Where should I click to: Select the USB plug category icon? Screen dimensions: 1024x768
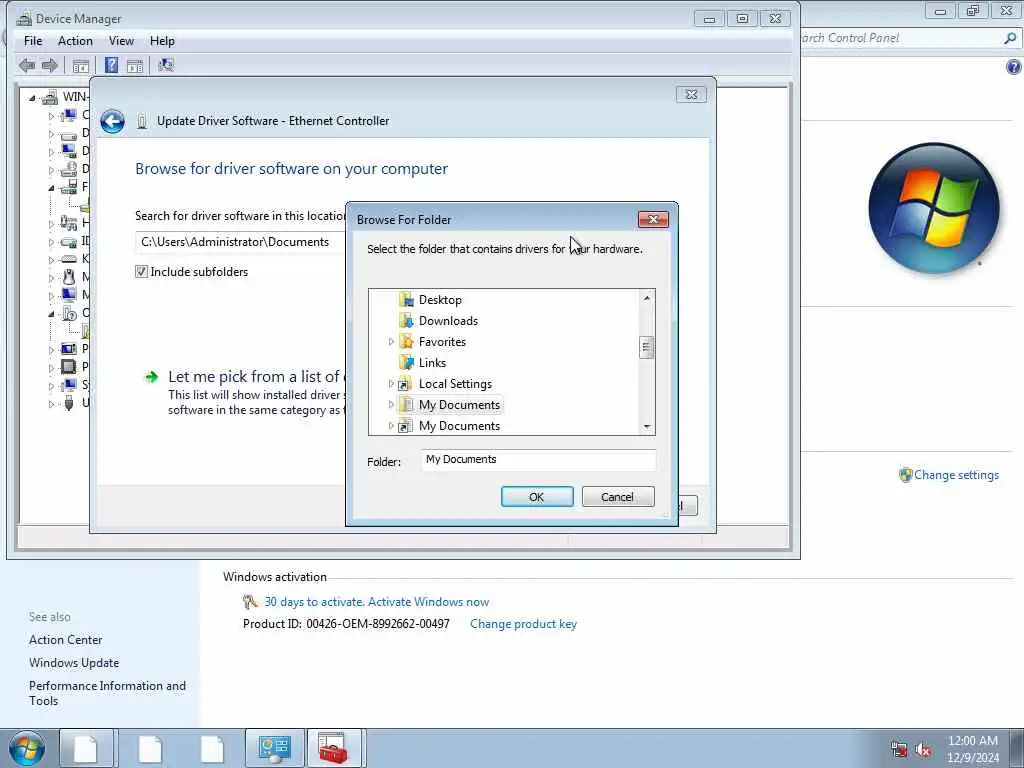coord(69,403)
